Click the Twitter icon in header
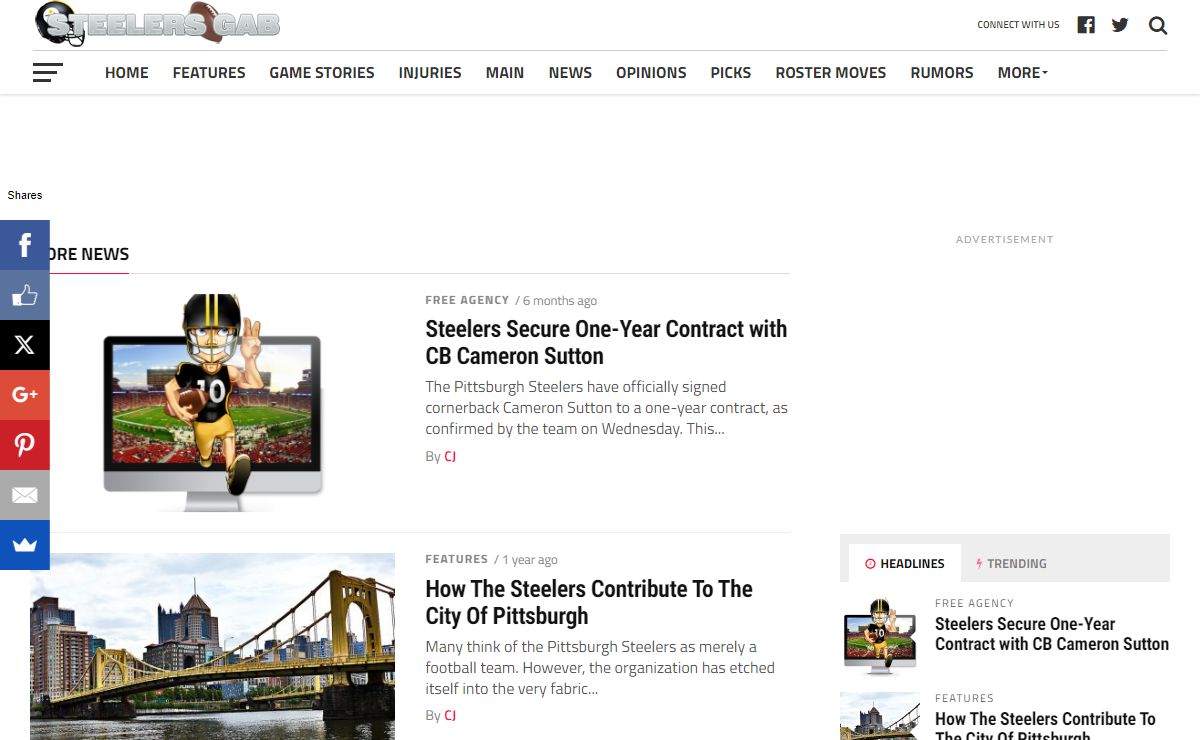The image size is (1200, 740). [x=1120, y=25]
